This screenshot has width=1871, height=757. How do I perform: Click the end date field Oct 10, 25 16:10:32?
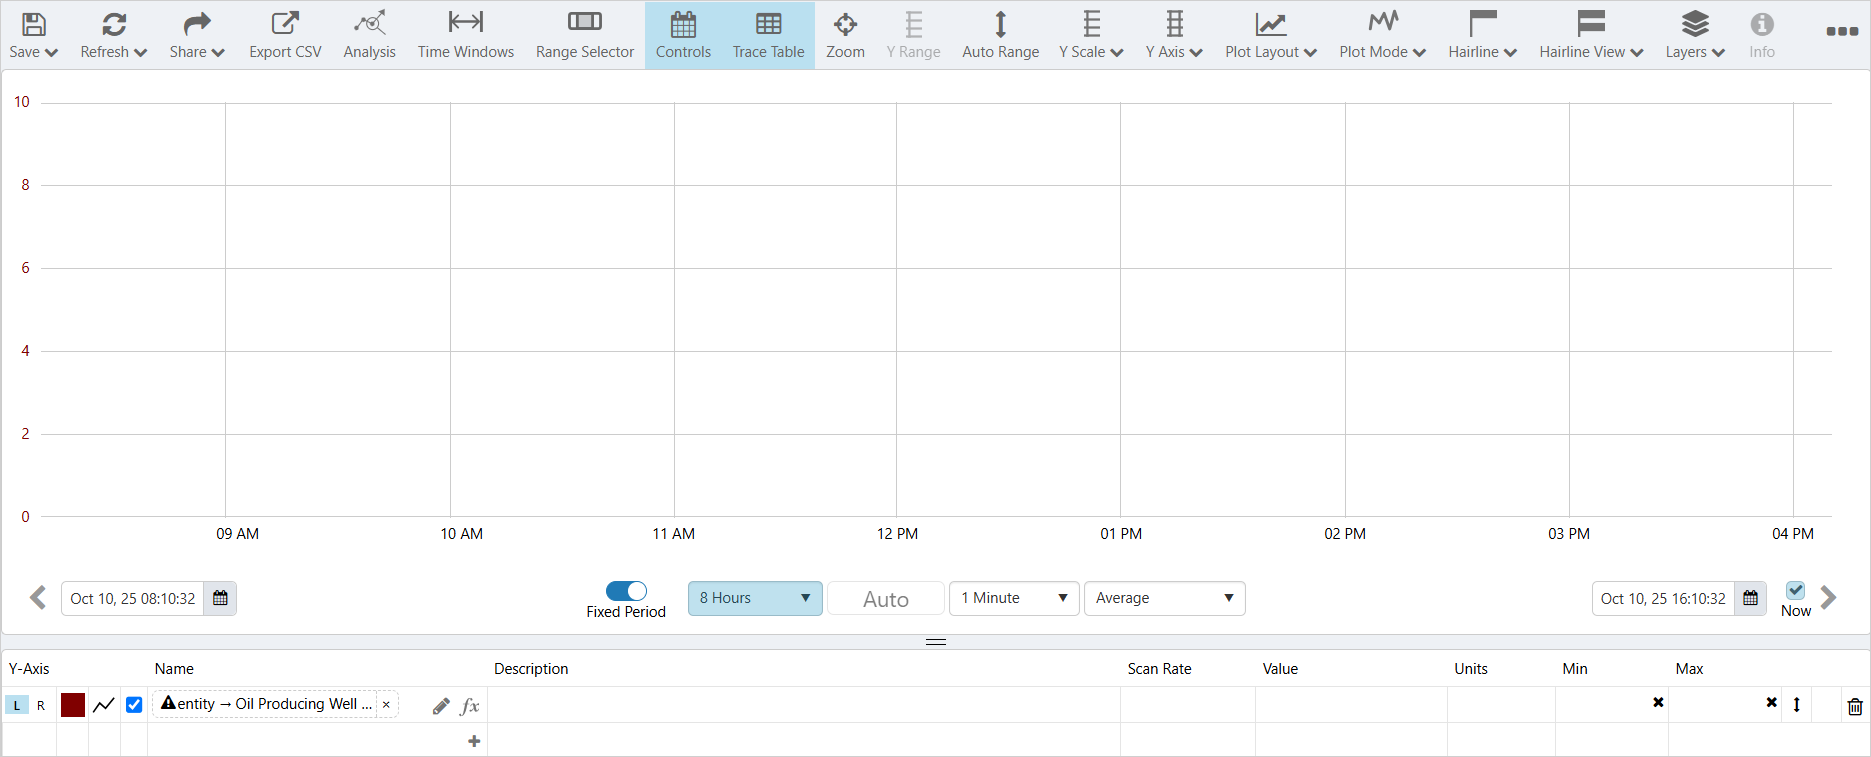[x=1662, y=598]
